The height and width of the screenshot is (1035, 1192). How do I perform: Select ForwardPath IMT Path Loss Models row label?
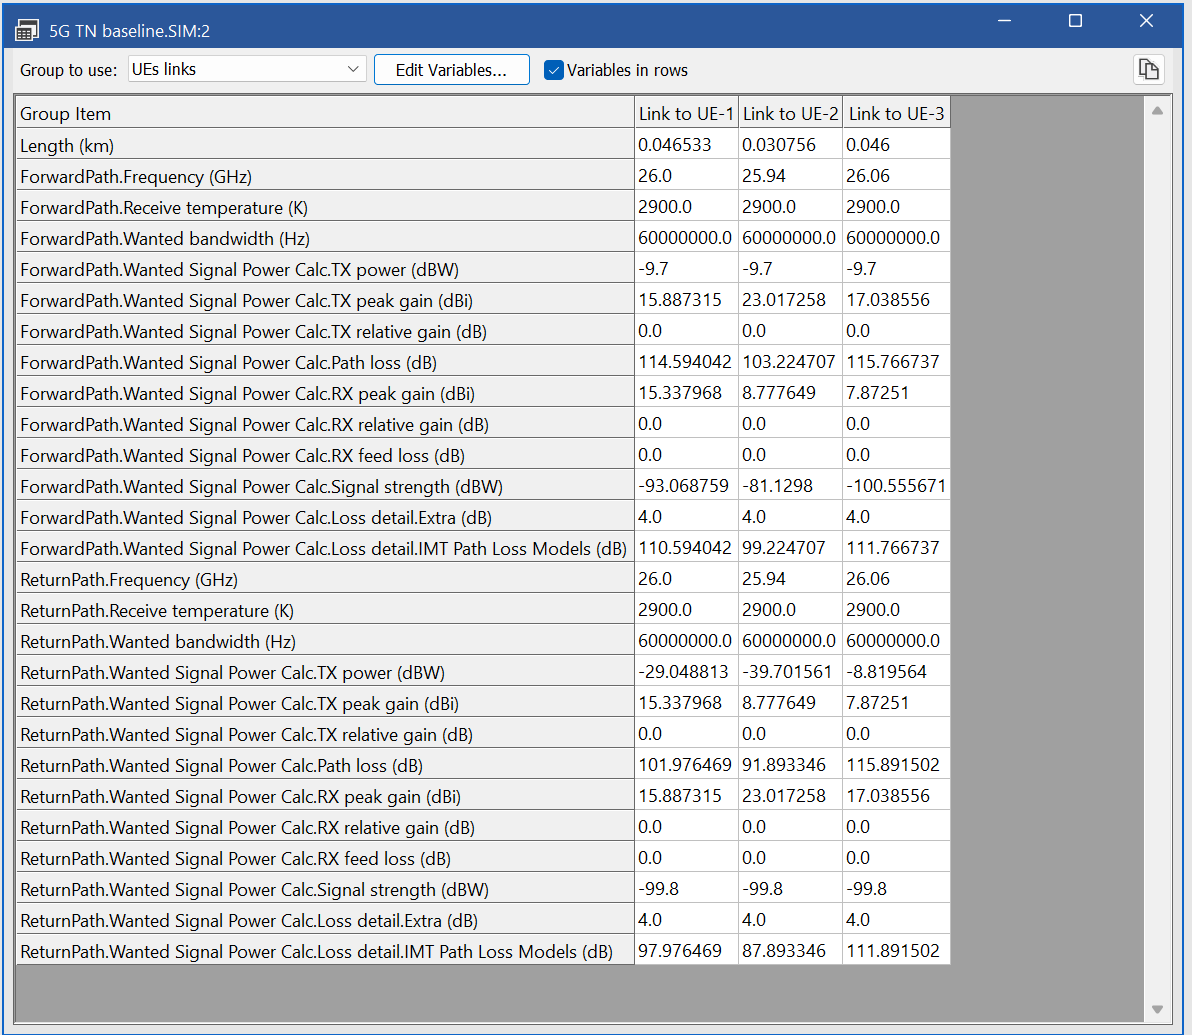tap(325, 549)
